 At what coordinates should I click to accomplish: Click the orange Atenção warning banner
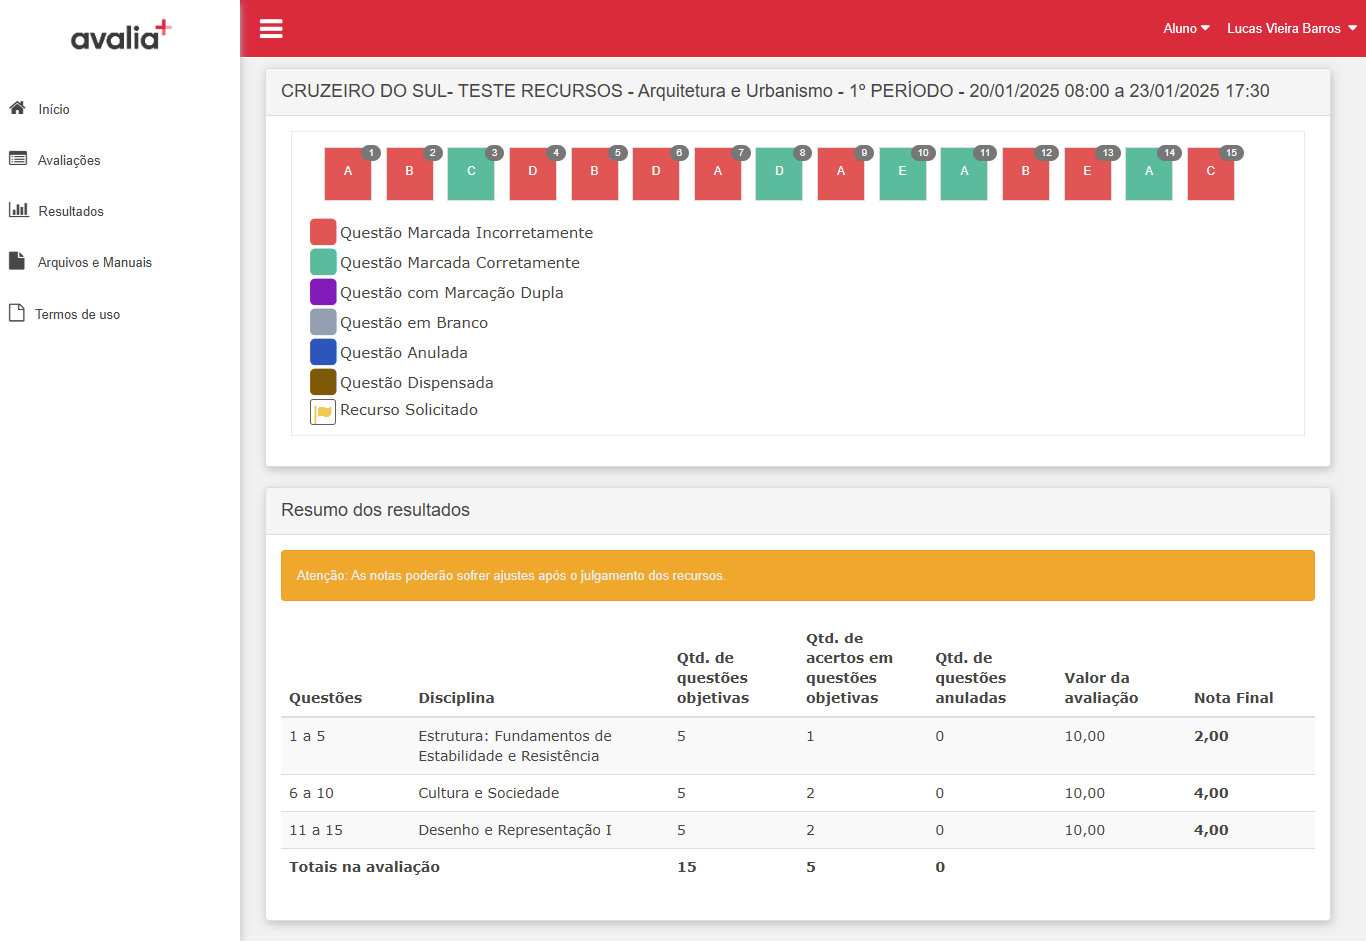798,576
